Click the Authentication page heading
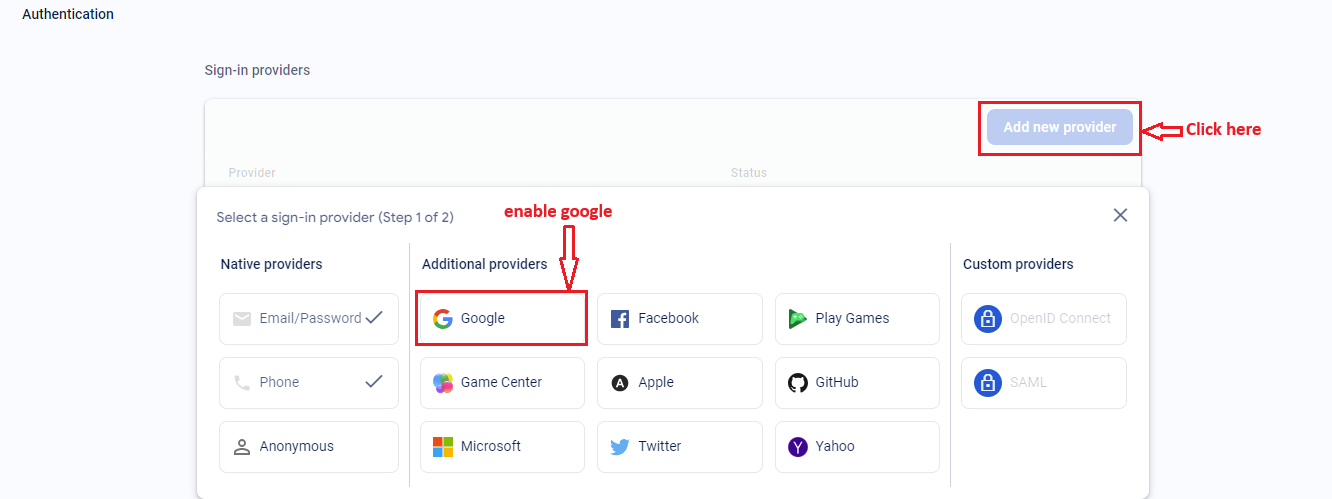 (x=68, y=15)
